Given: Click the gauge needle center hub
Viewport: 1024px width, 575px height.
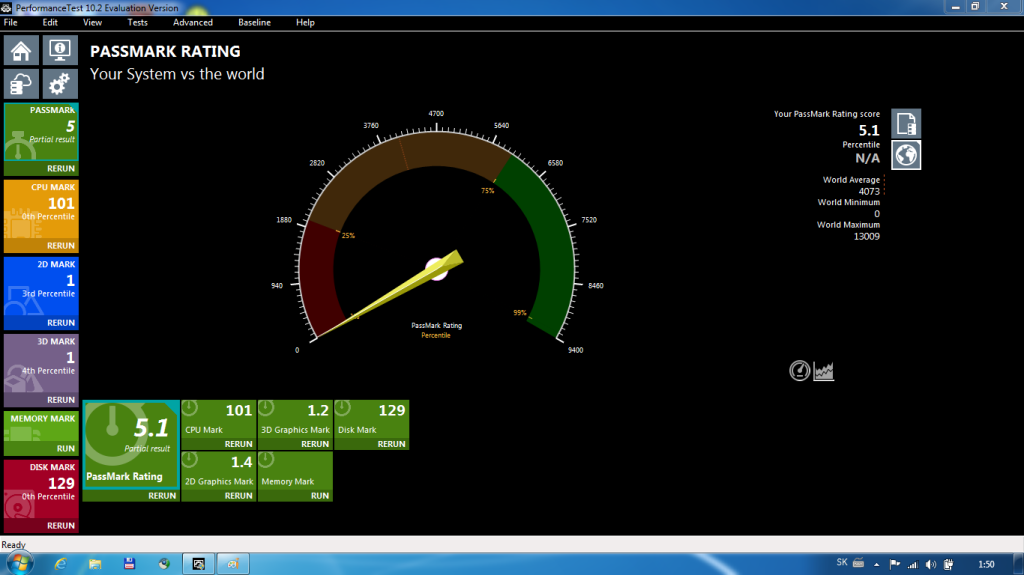Looking at the screenshot, I should point(436,269).
